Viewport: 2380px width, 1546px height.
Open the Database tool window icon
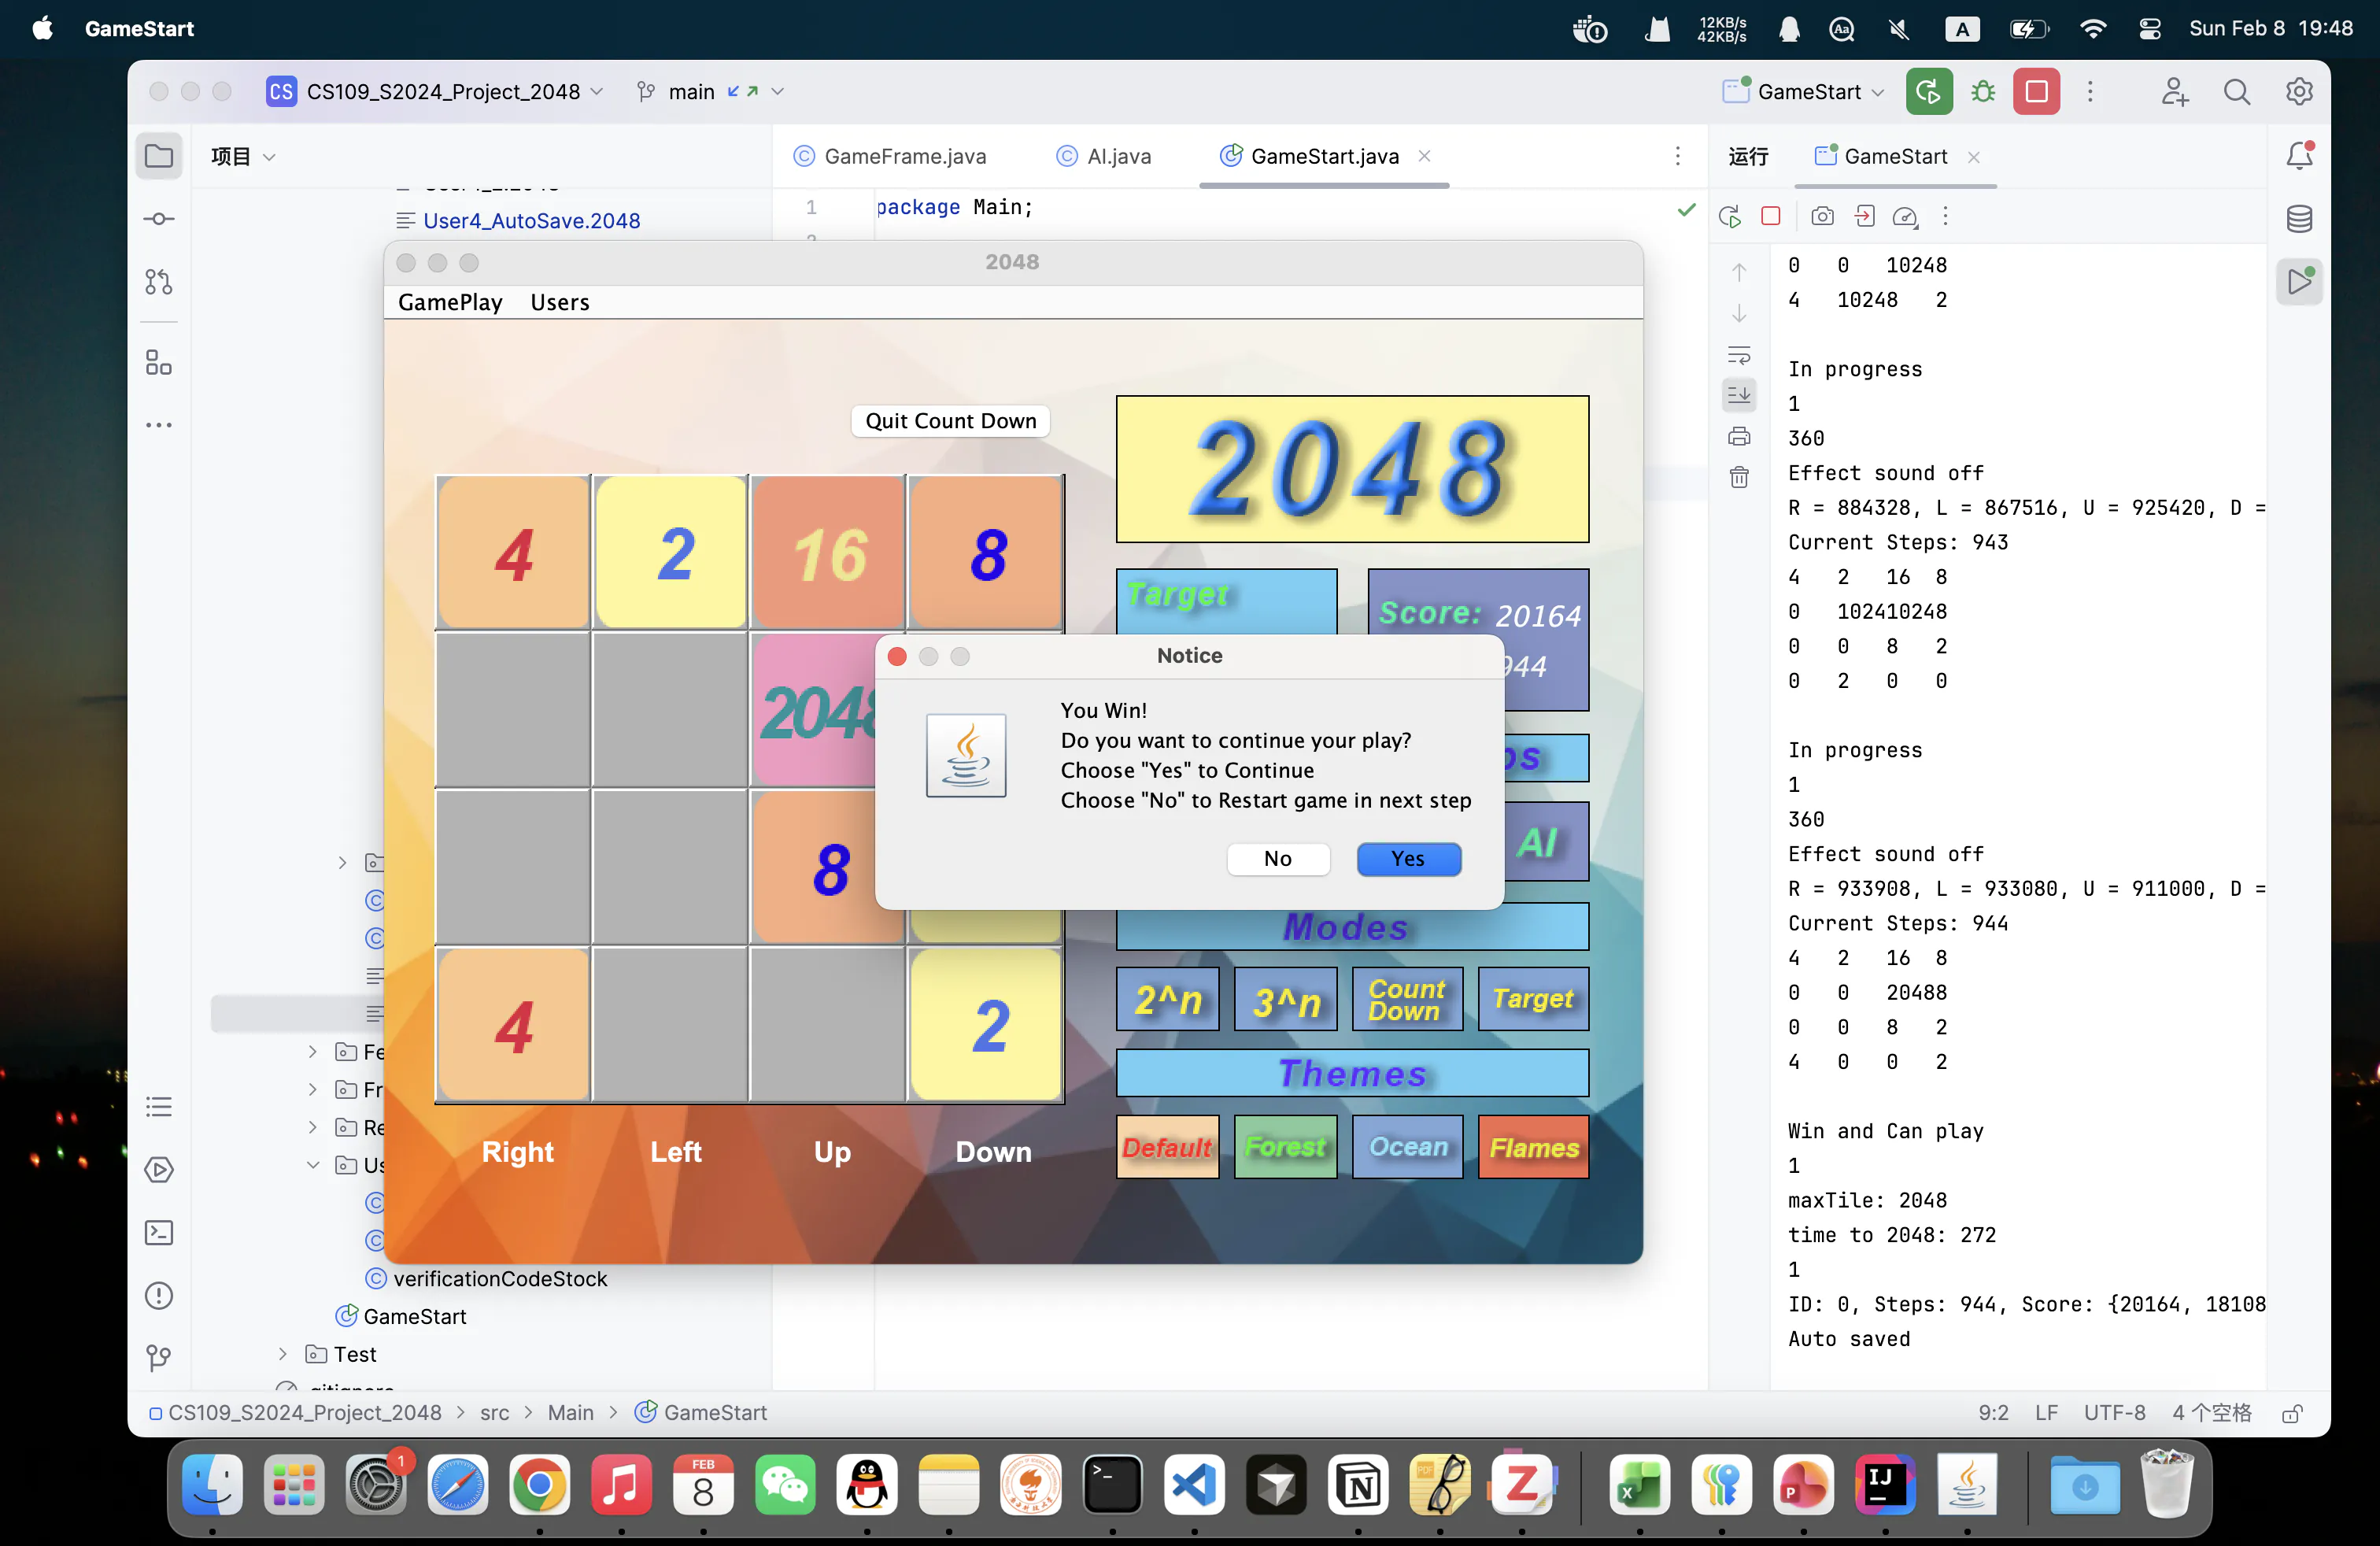(2299, 219)
